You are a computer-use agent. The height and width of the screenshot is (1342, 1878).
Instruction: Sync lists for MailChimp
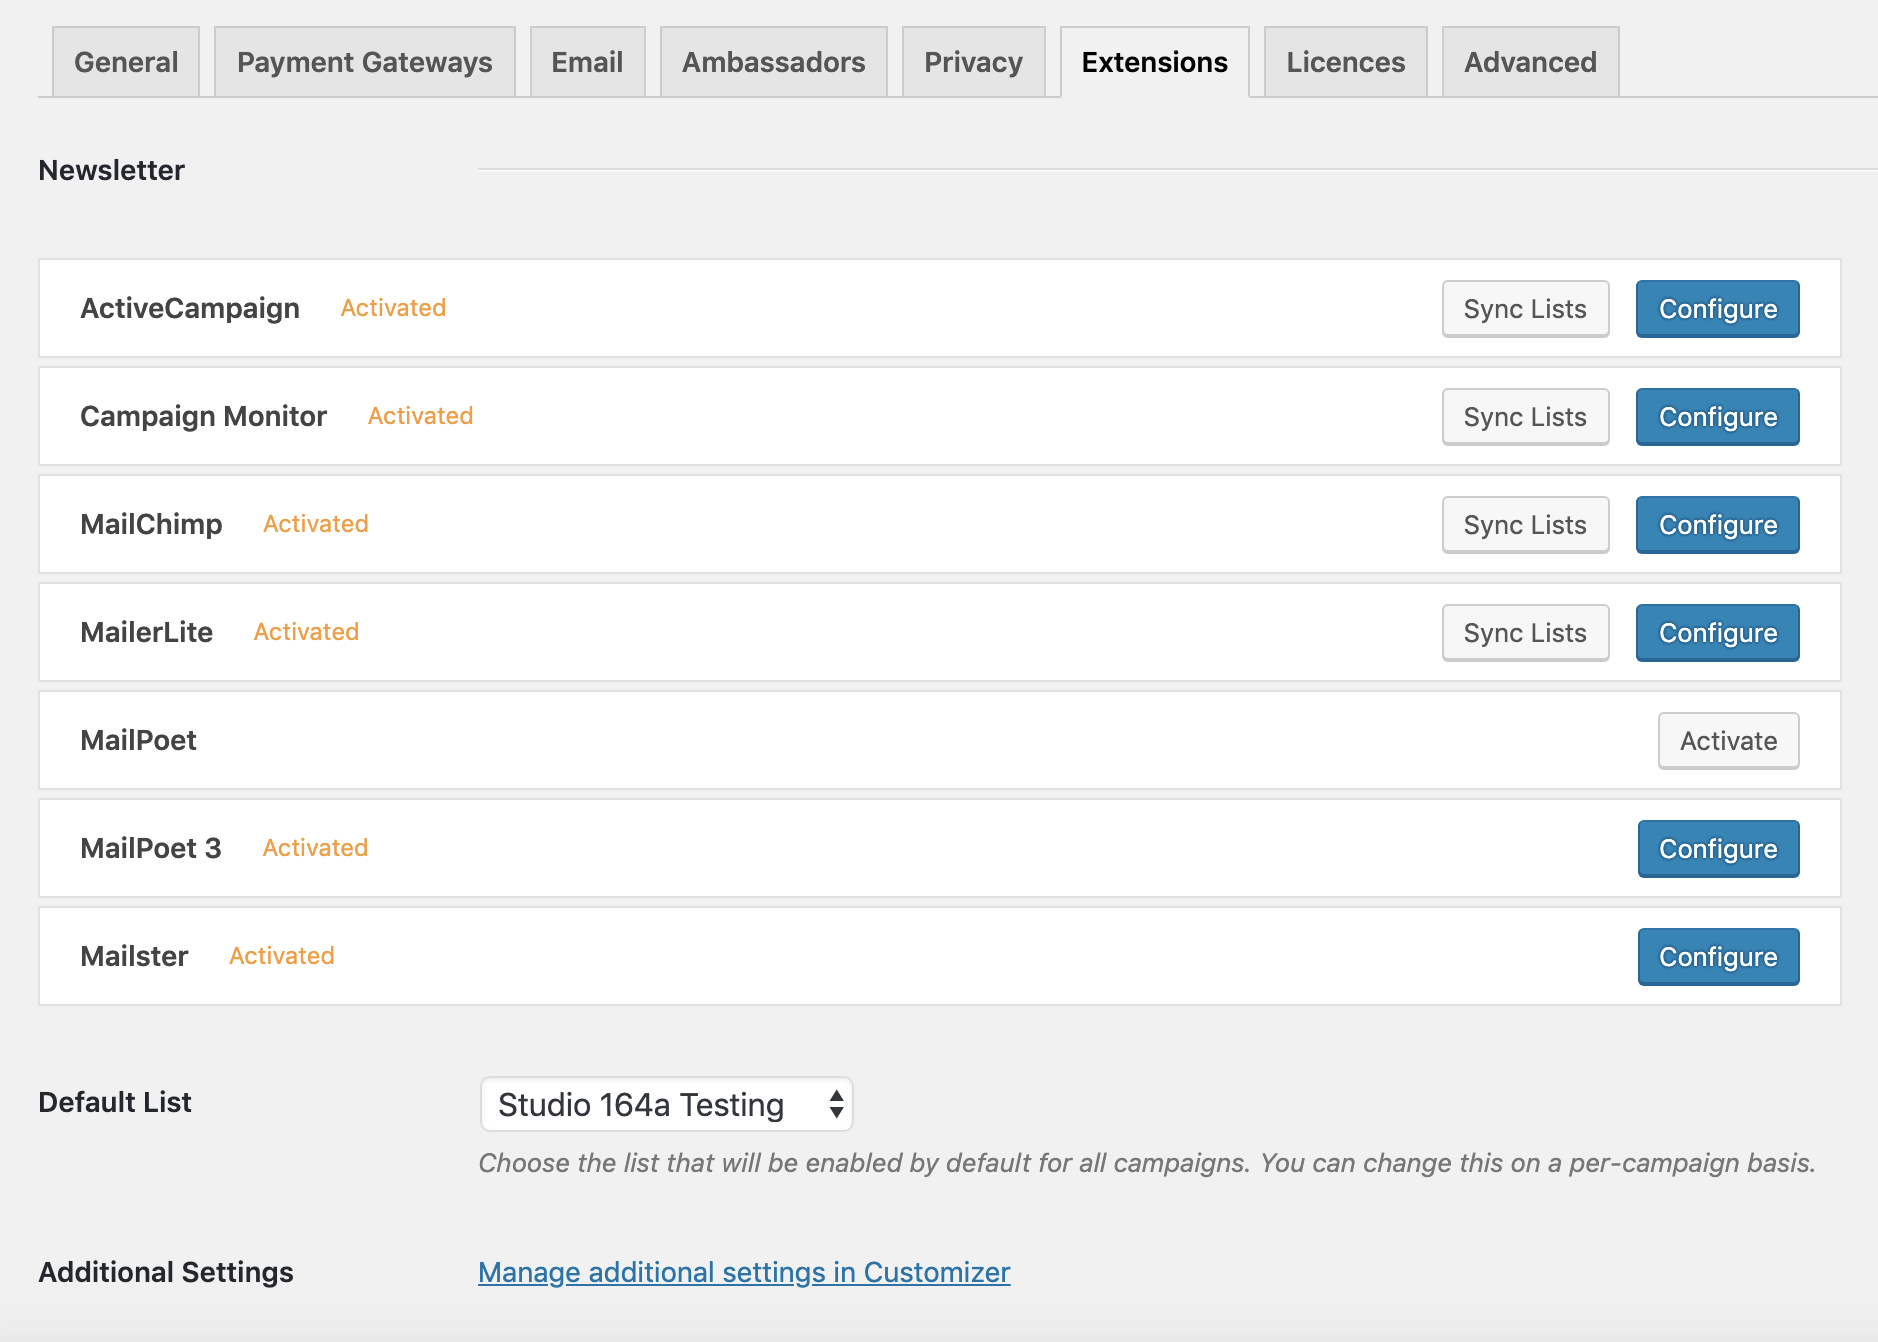pos(1525,525)
